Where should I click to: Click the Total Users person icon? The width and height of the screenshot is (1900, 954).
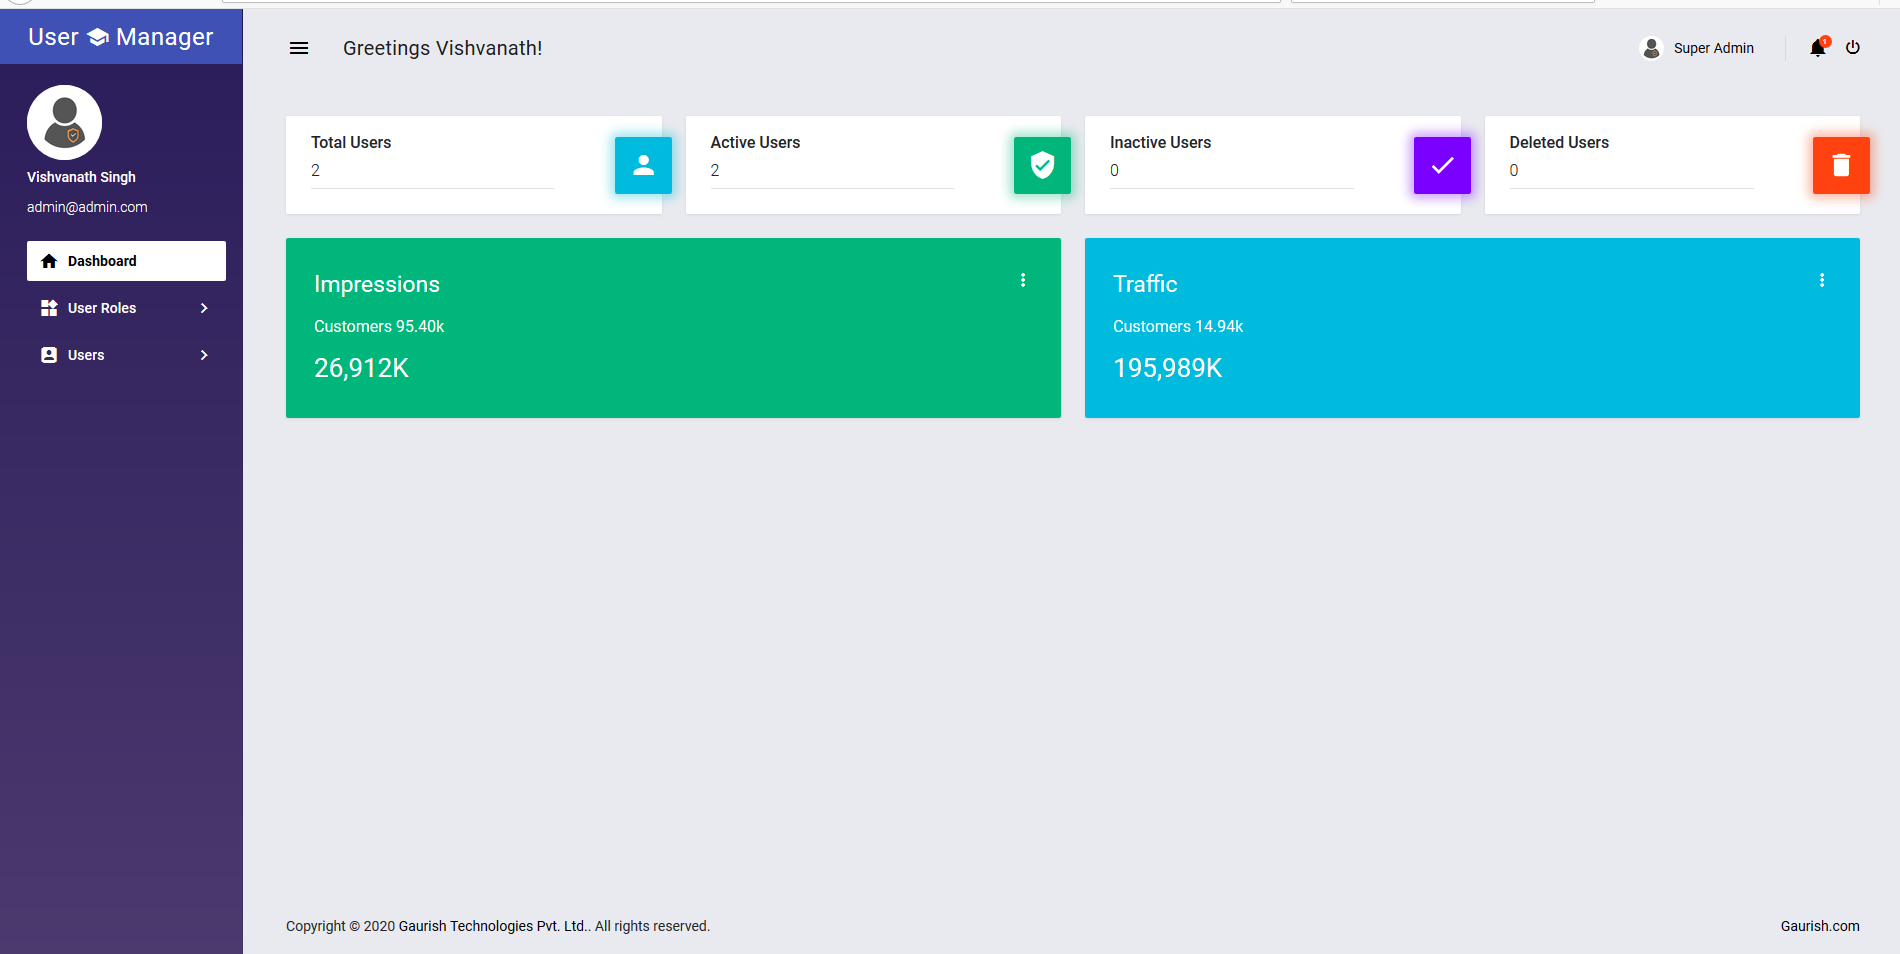tap(642, 165)
